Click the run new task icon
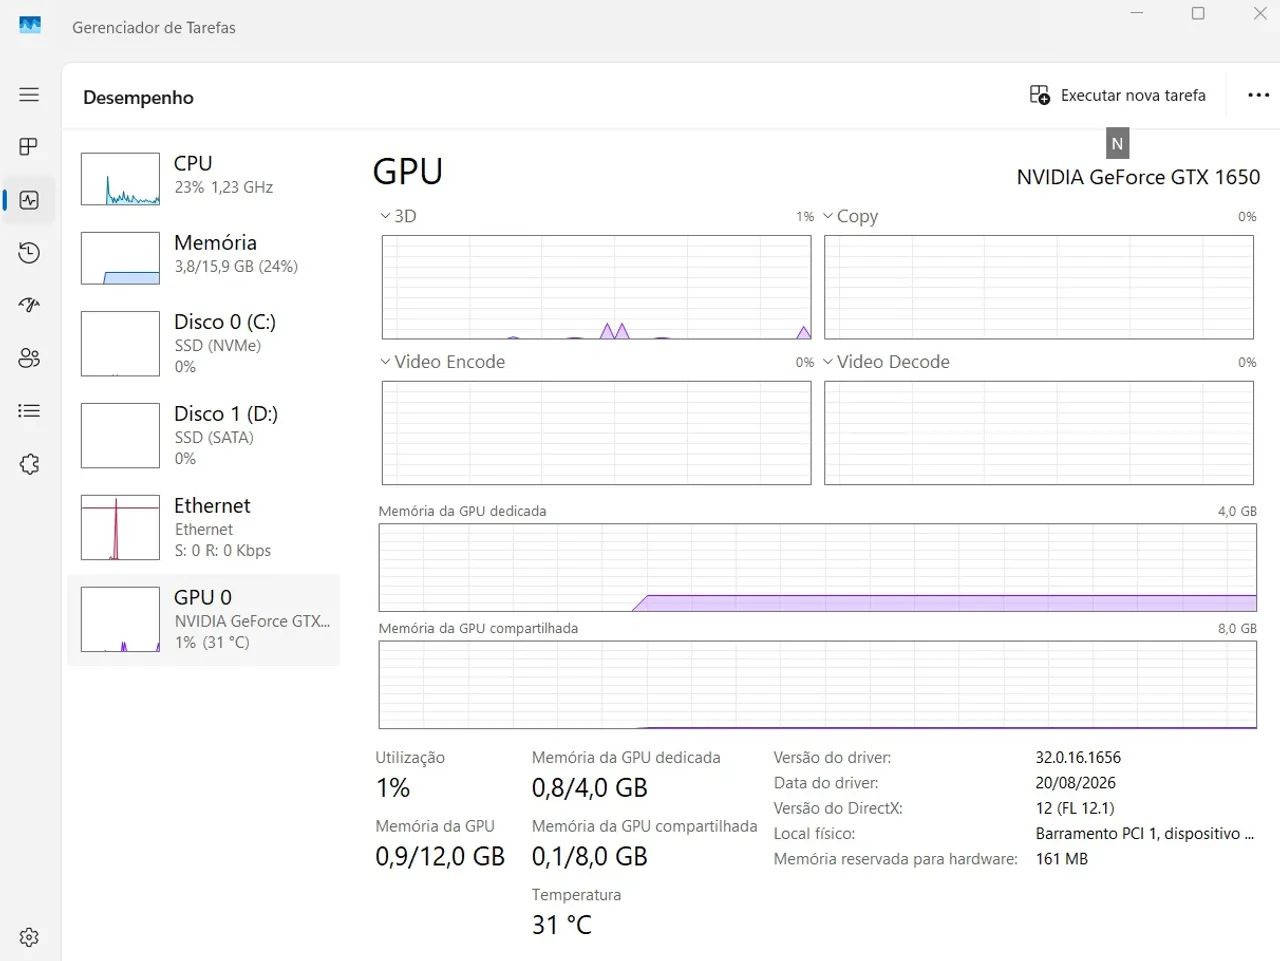The image size is (1280, 961). tap(1040, 95)
